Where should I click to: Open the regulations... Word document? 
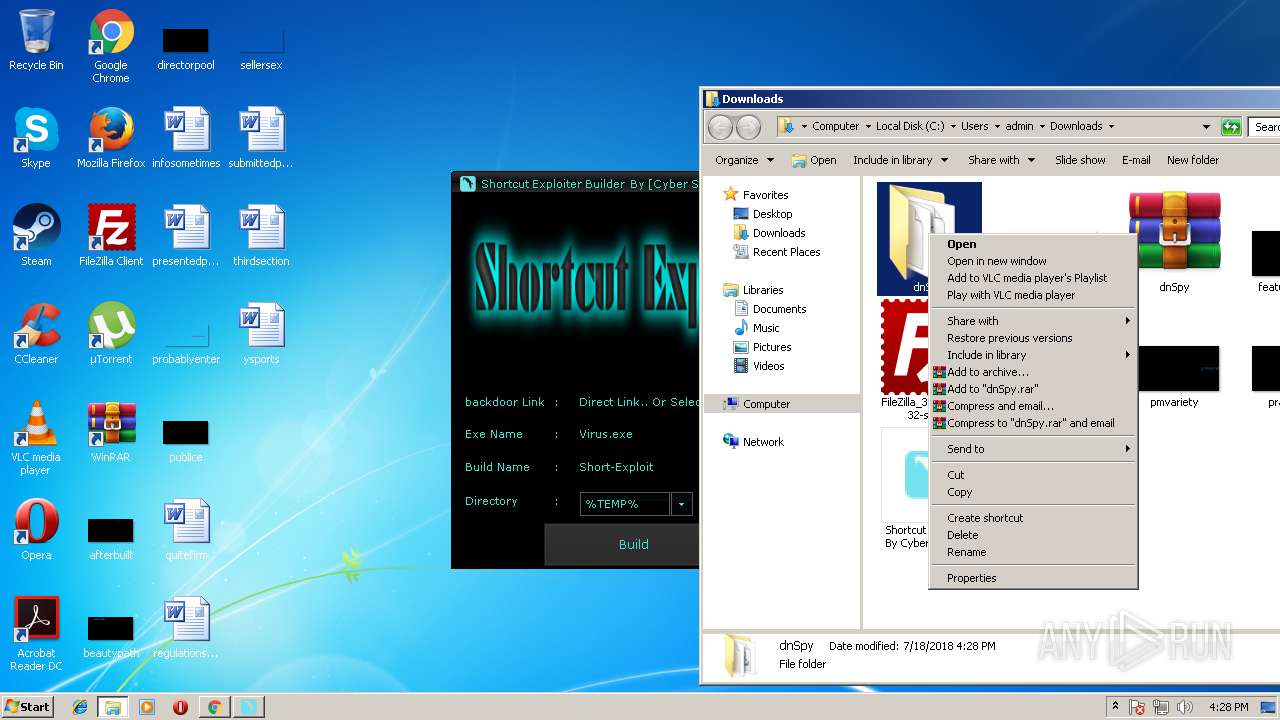coord(186,628)
